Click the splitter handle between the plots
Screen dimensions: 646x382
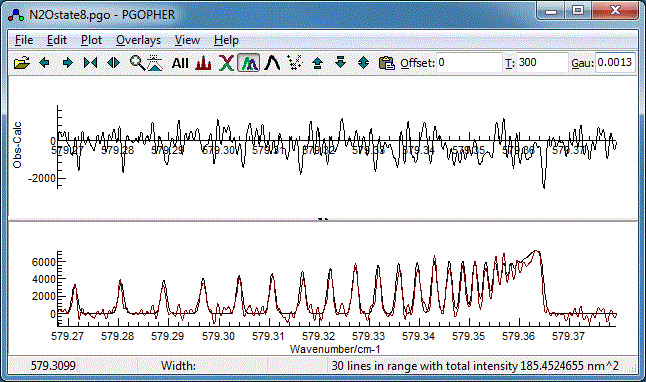coord(323,220)
